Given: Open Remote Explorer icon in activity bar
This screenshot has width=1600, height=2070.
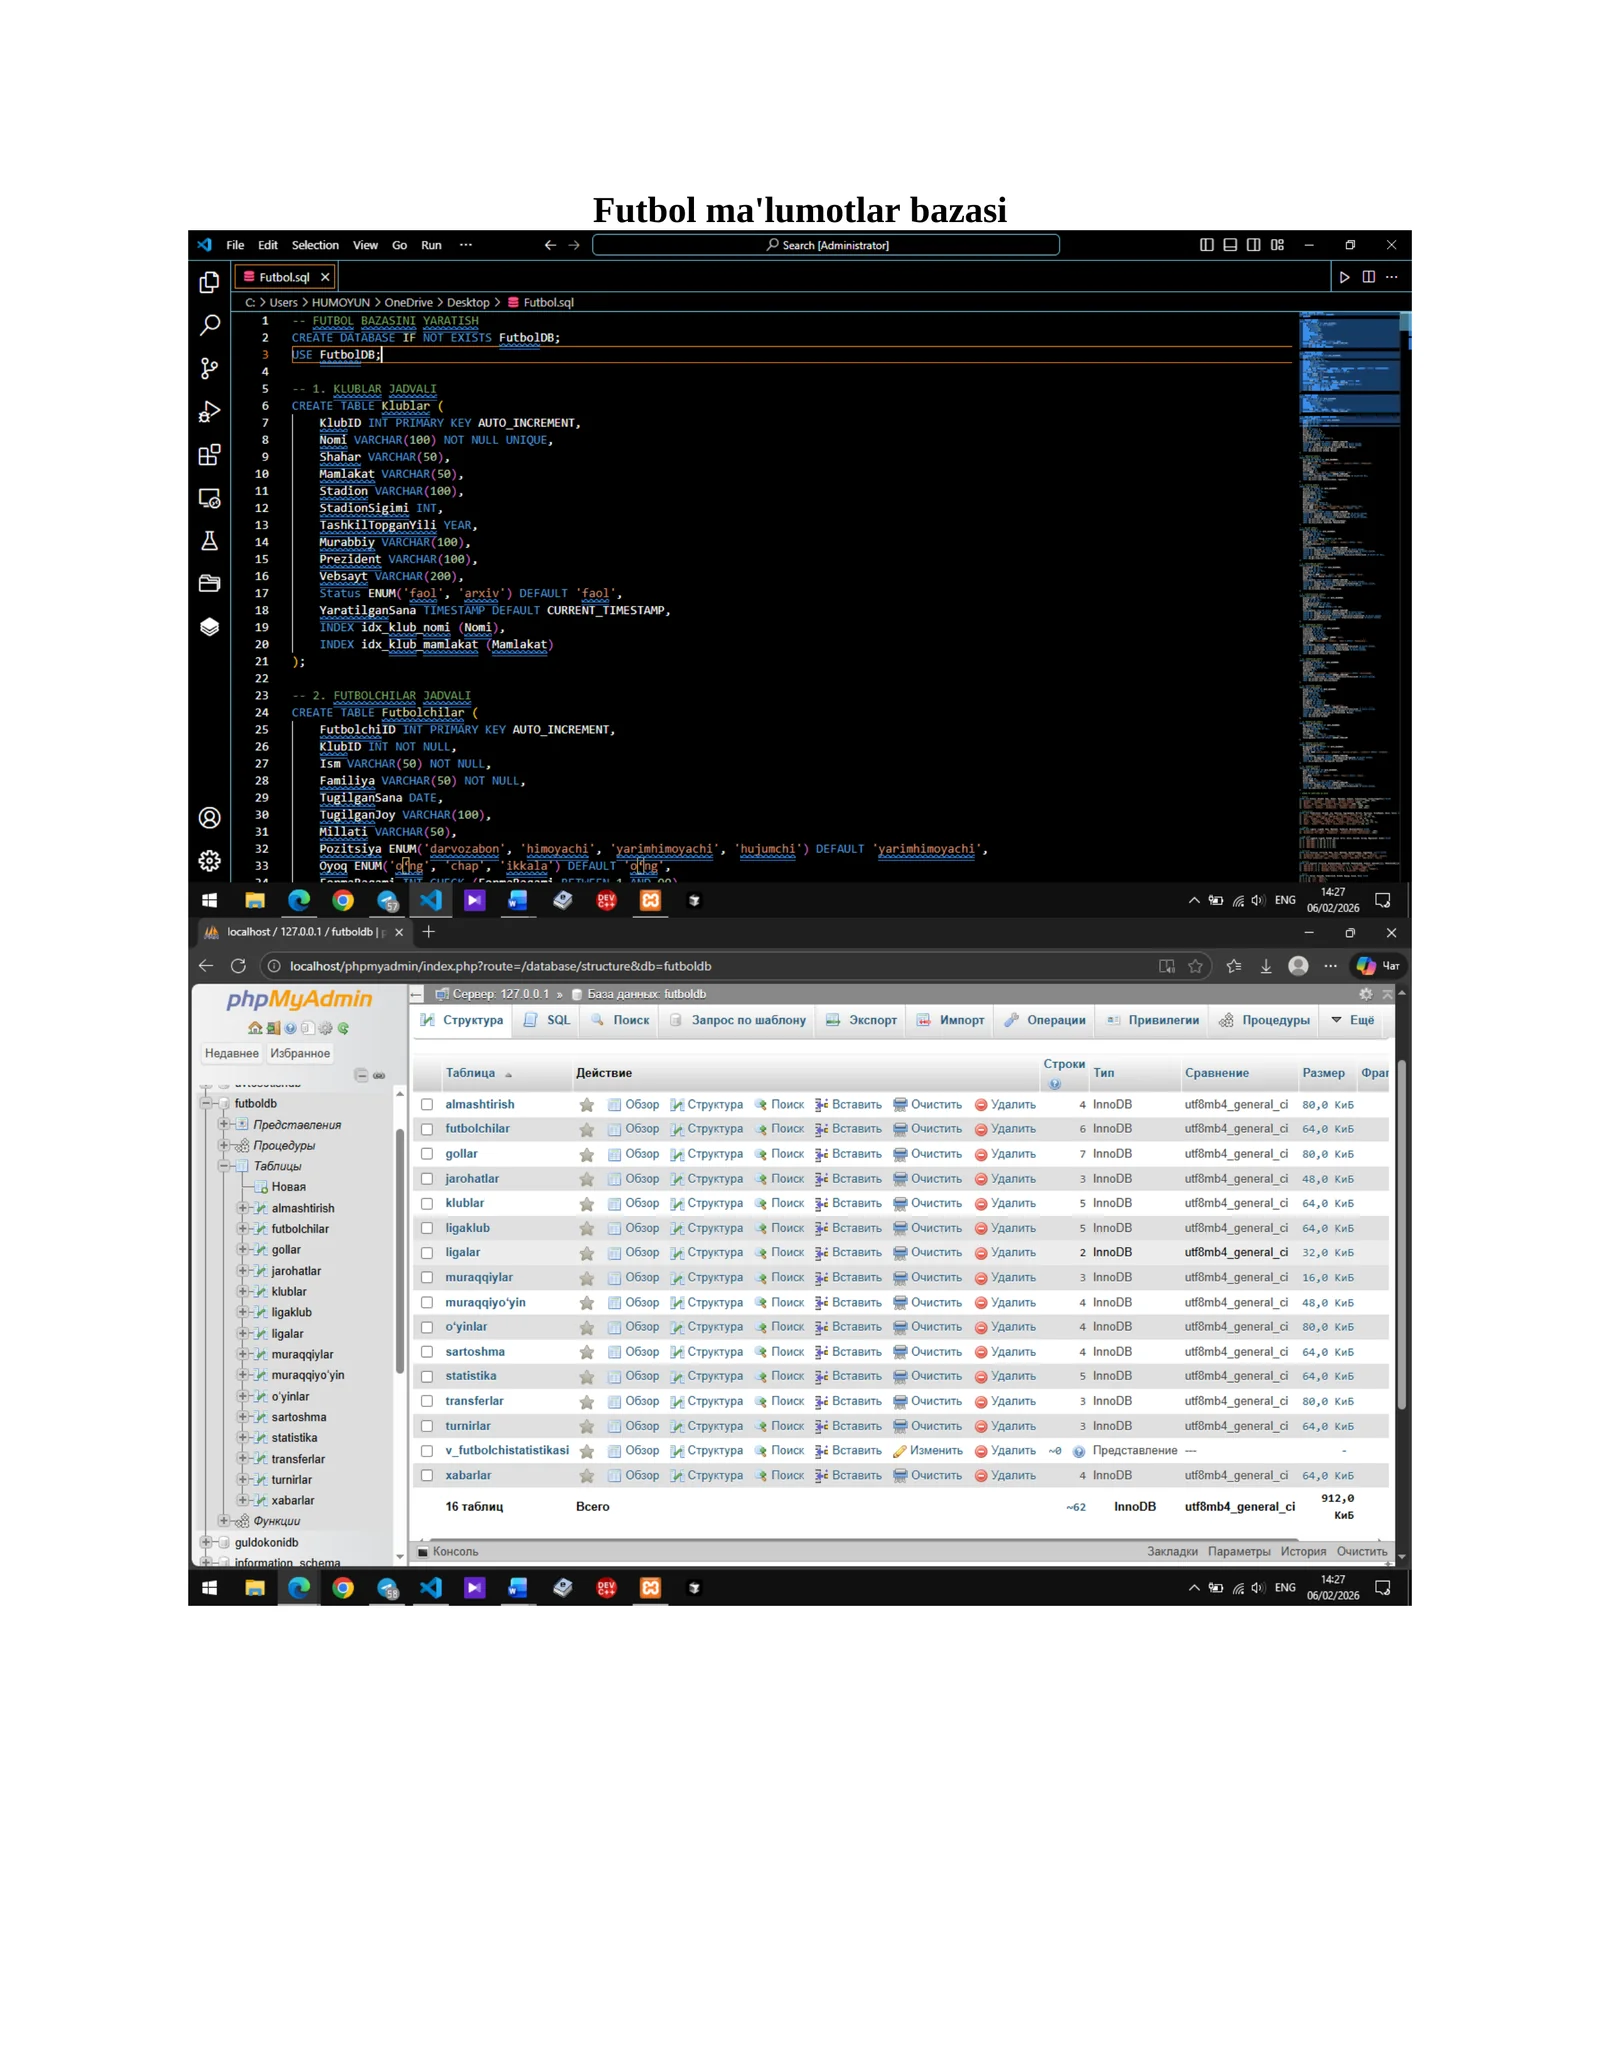Looking at the screenshot, I should (x=209, y=498).
